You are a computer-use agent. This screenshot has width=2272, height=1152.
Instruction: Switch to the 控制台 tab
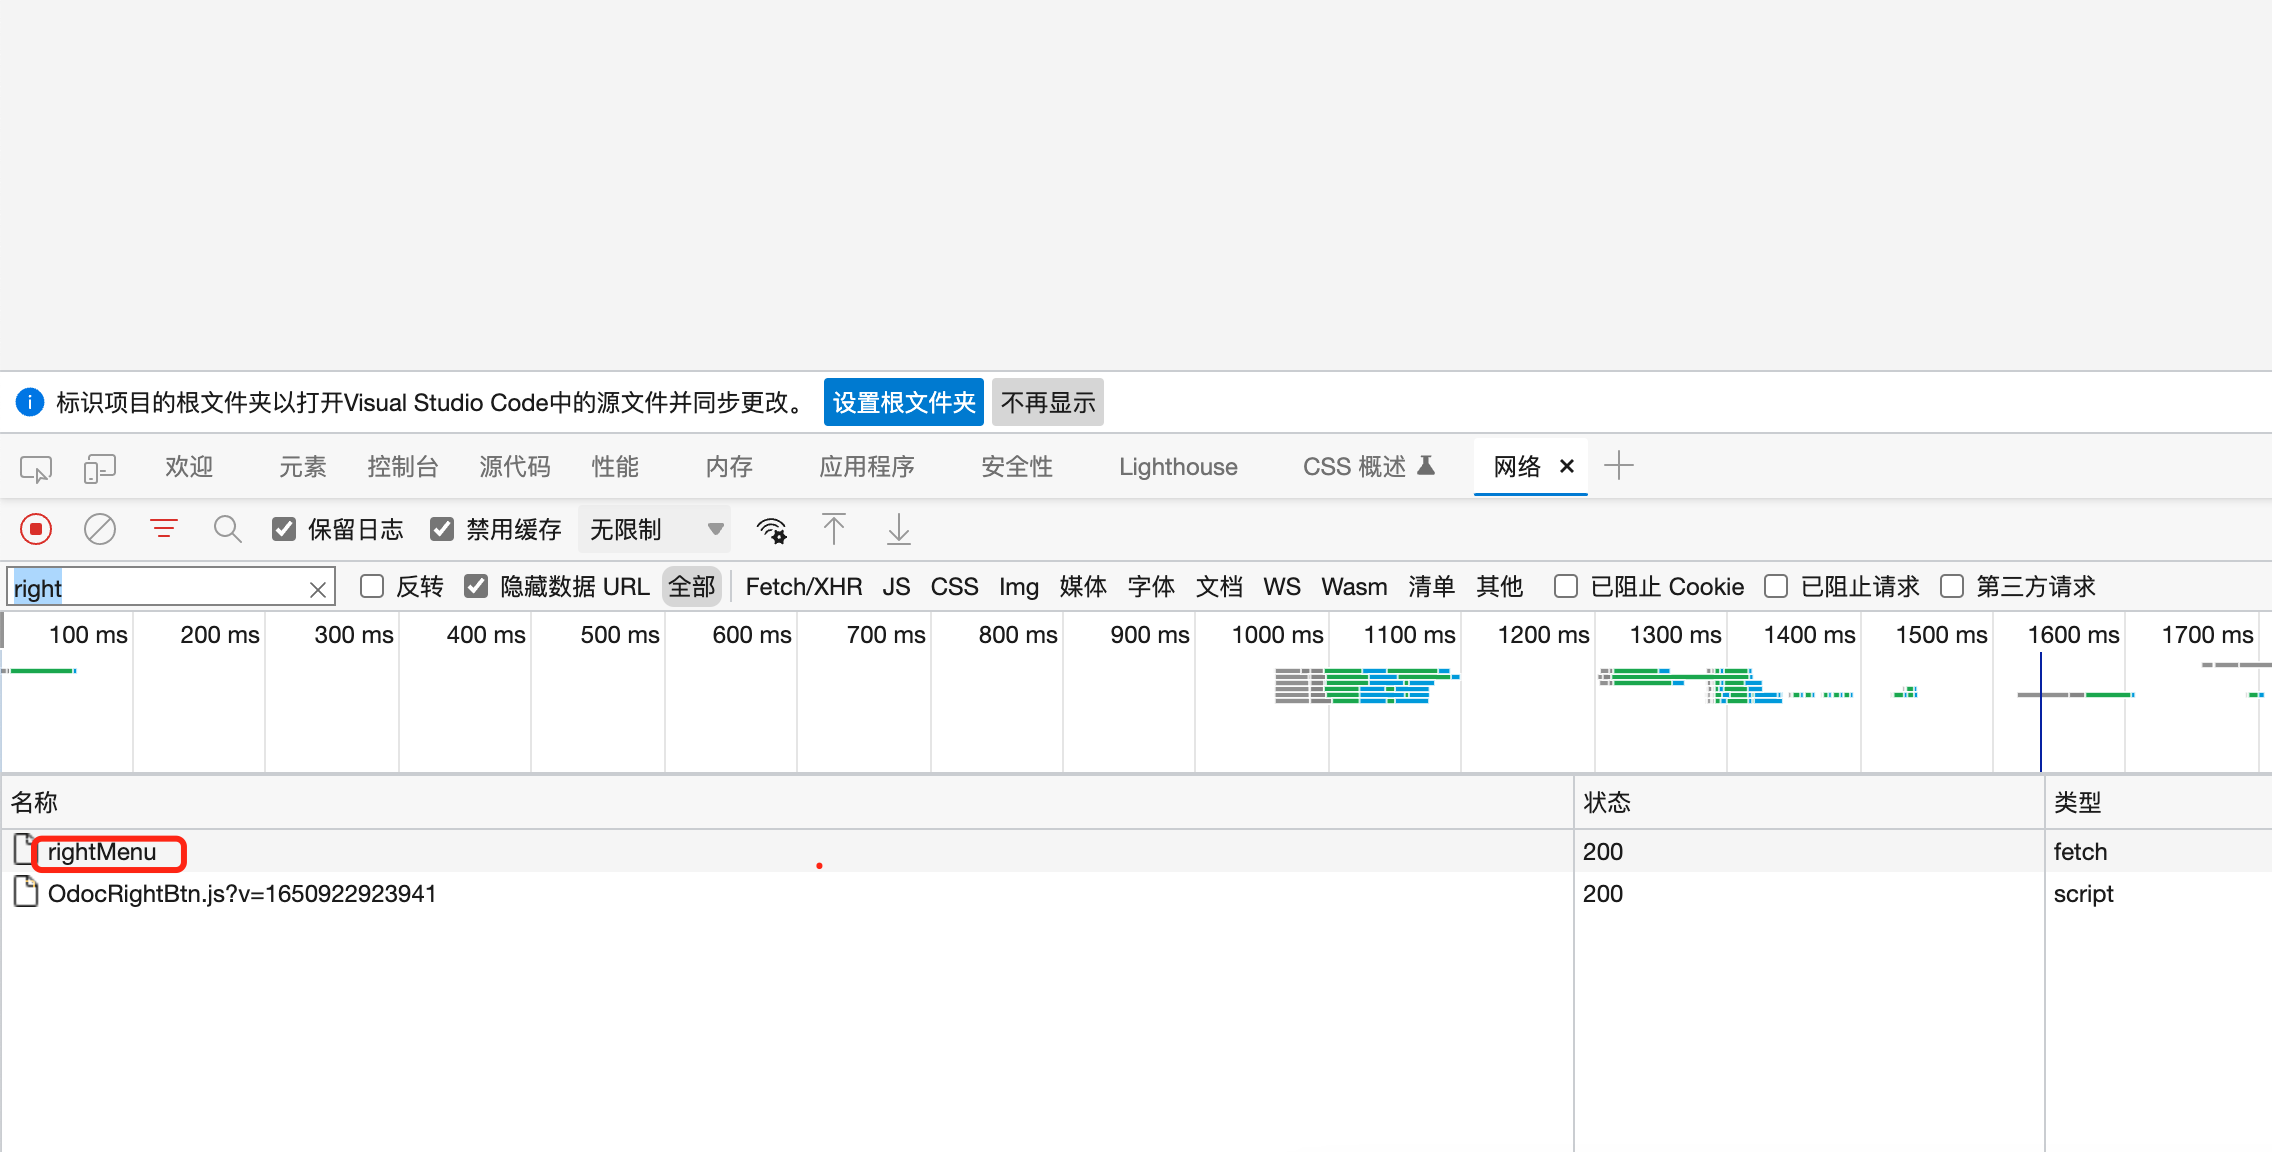click(402, 467)
